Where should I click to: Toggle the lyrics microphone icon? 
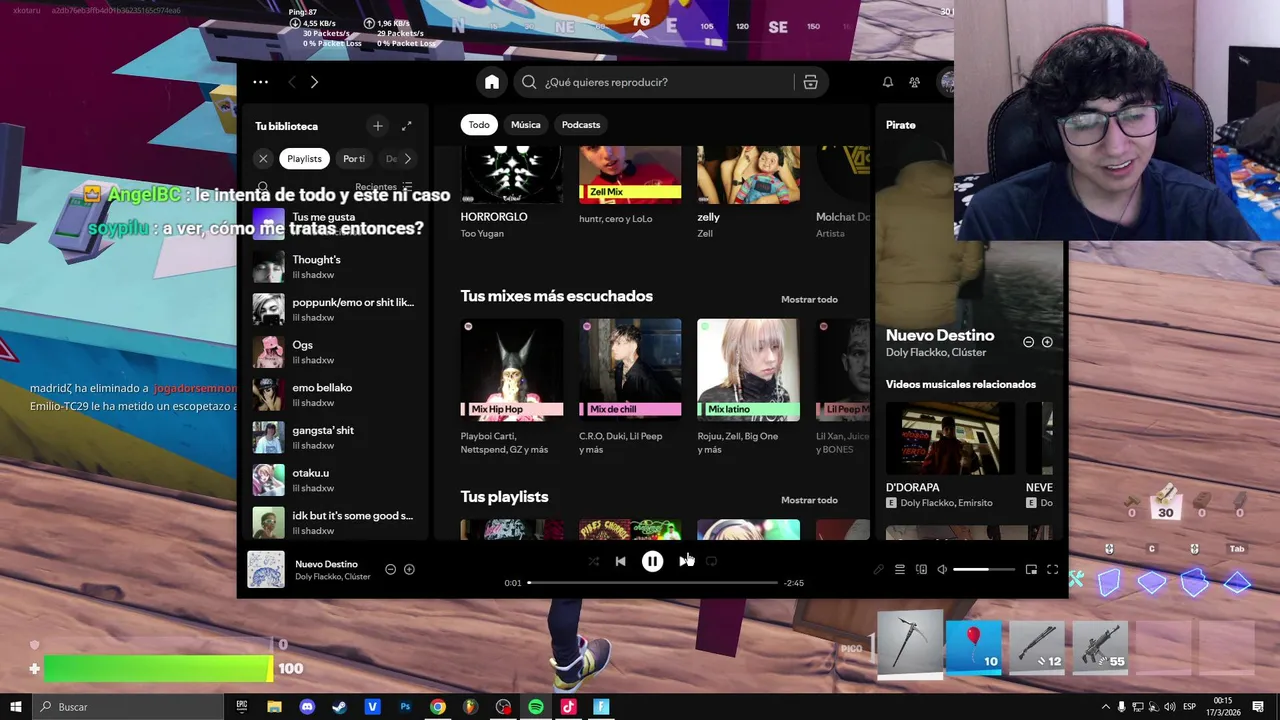[x=878, y=569]
